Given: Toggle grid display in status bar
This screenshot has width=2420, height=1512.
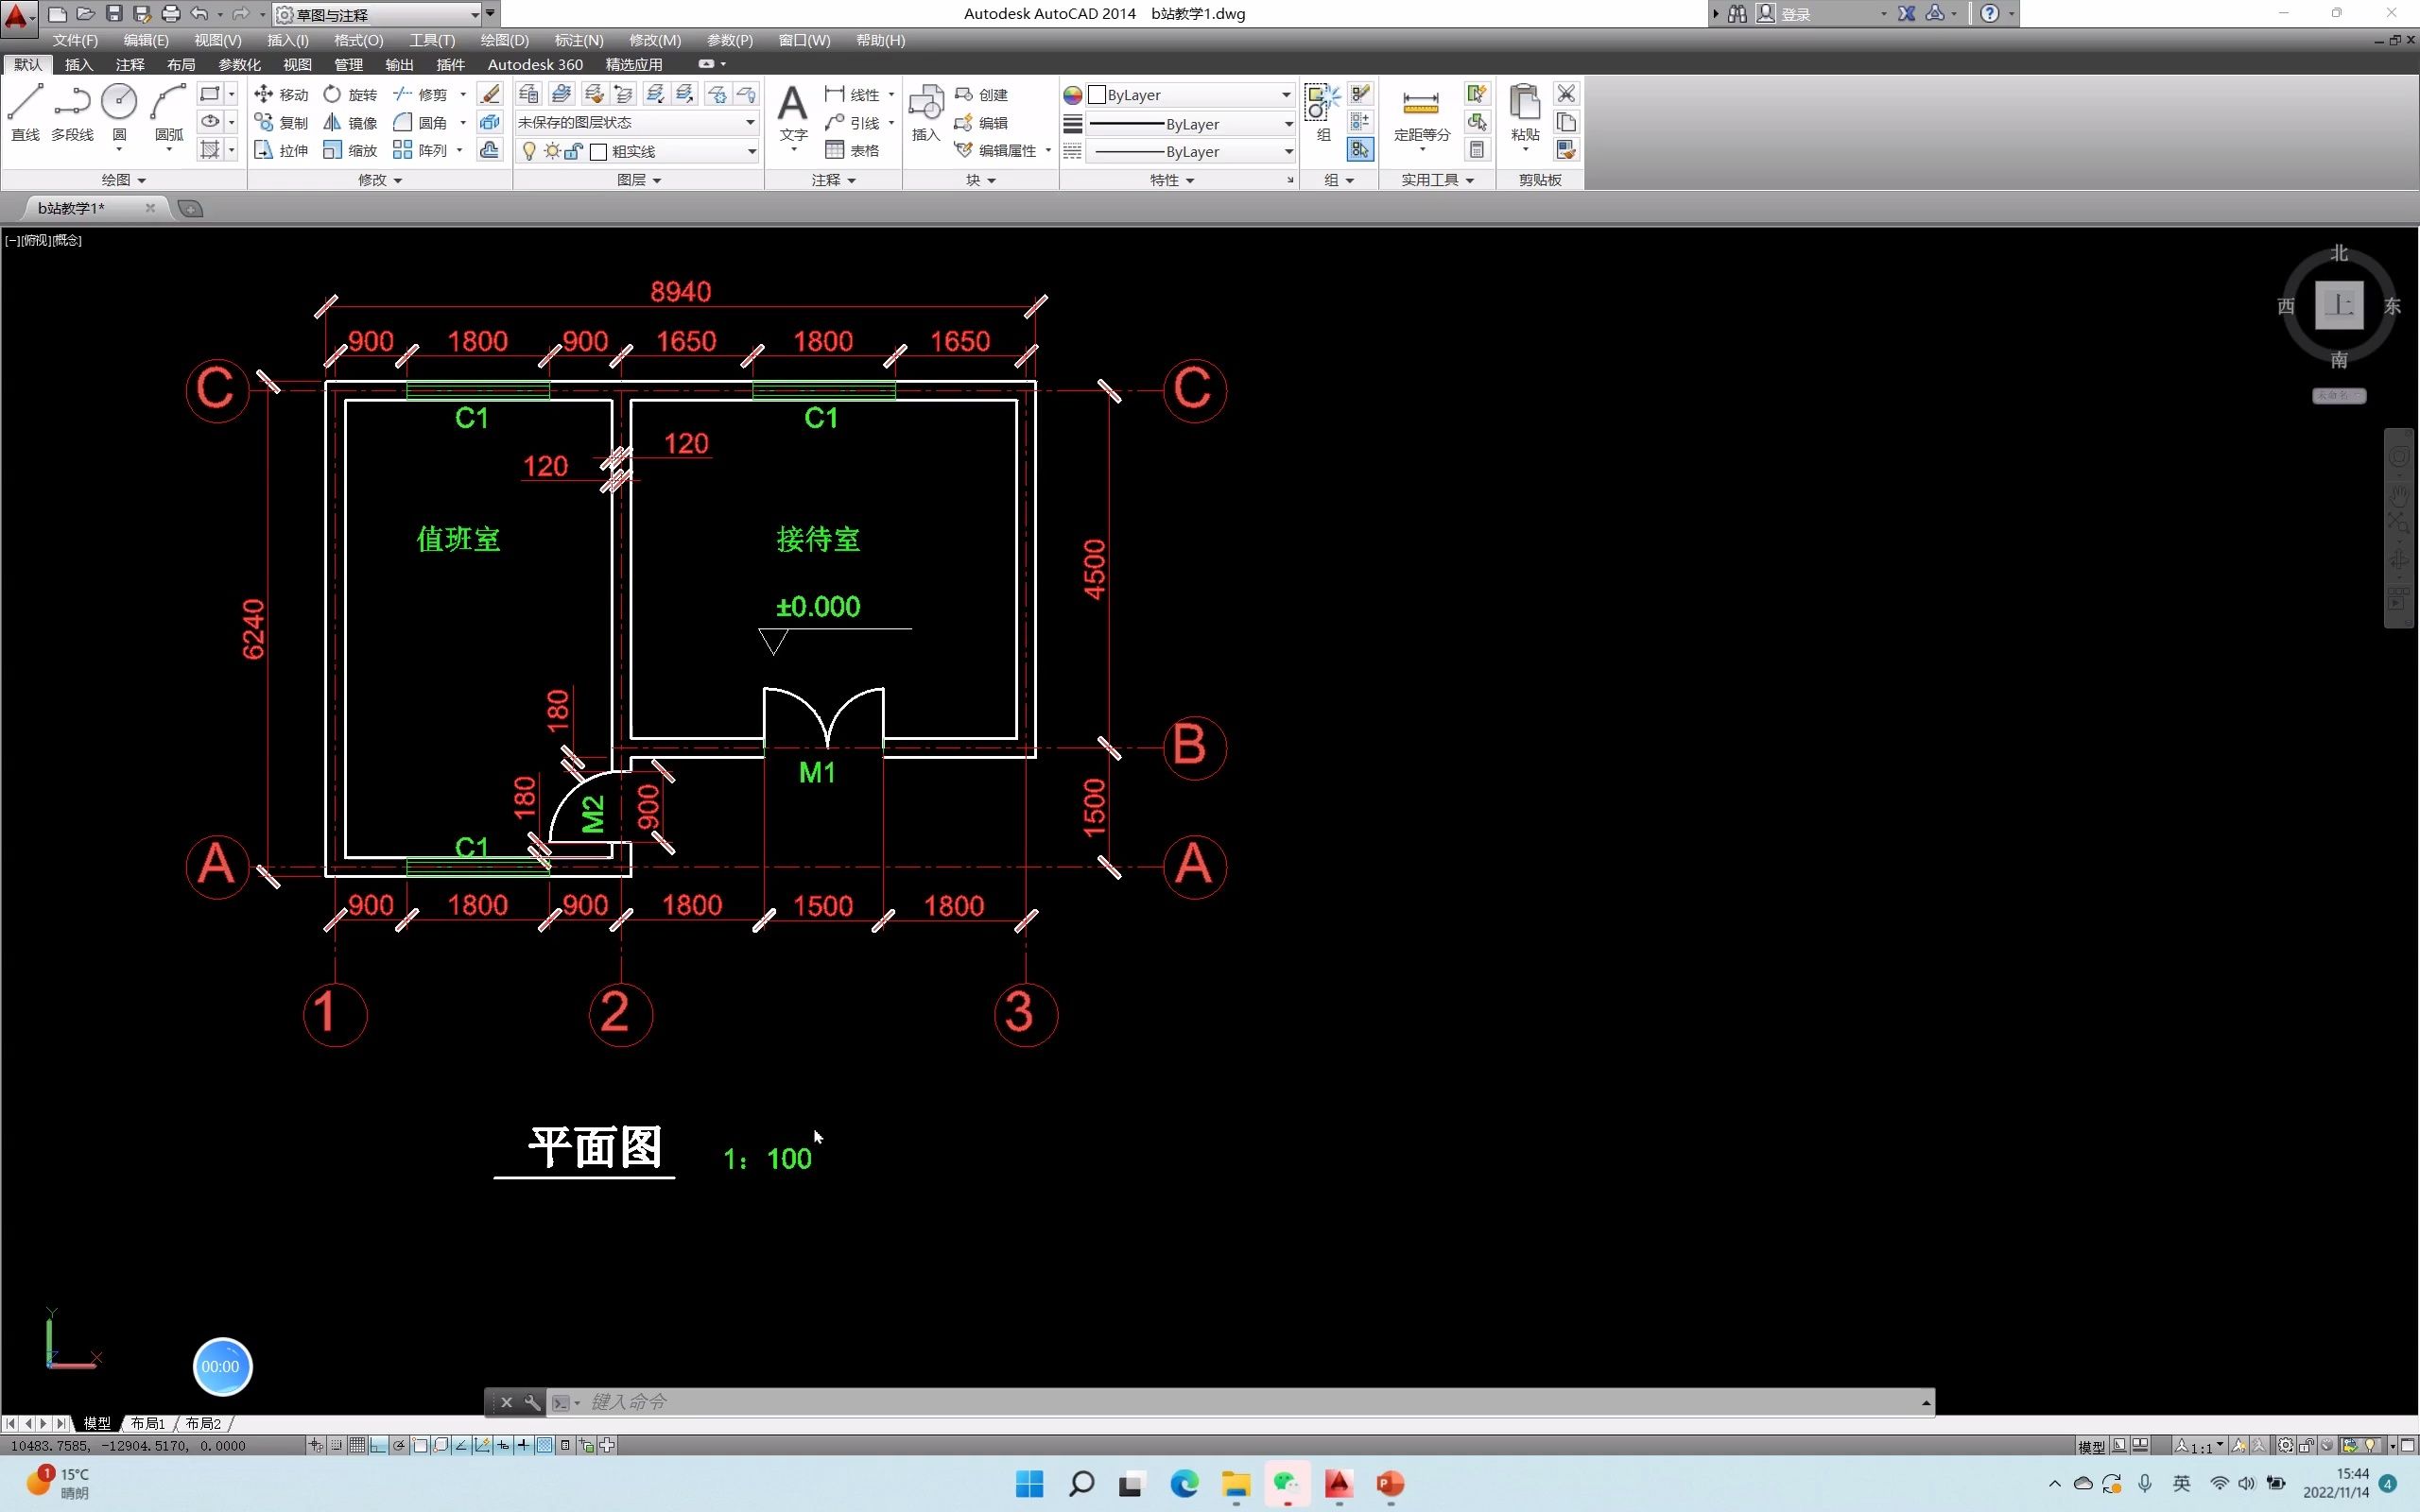Looking at the screenshot, I should 357,1445.
